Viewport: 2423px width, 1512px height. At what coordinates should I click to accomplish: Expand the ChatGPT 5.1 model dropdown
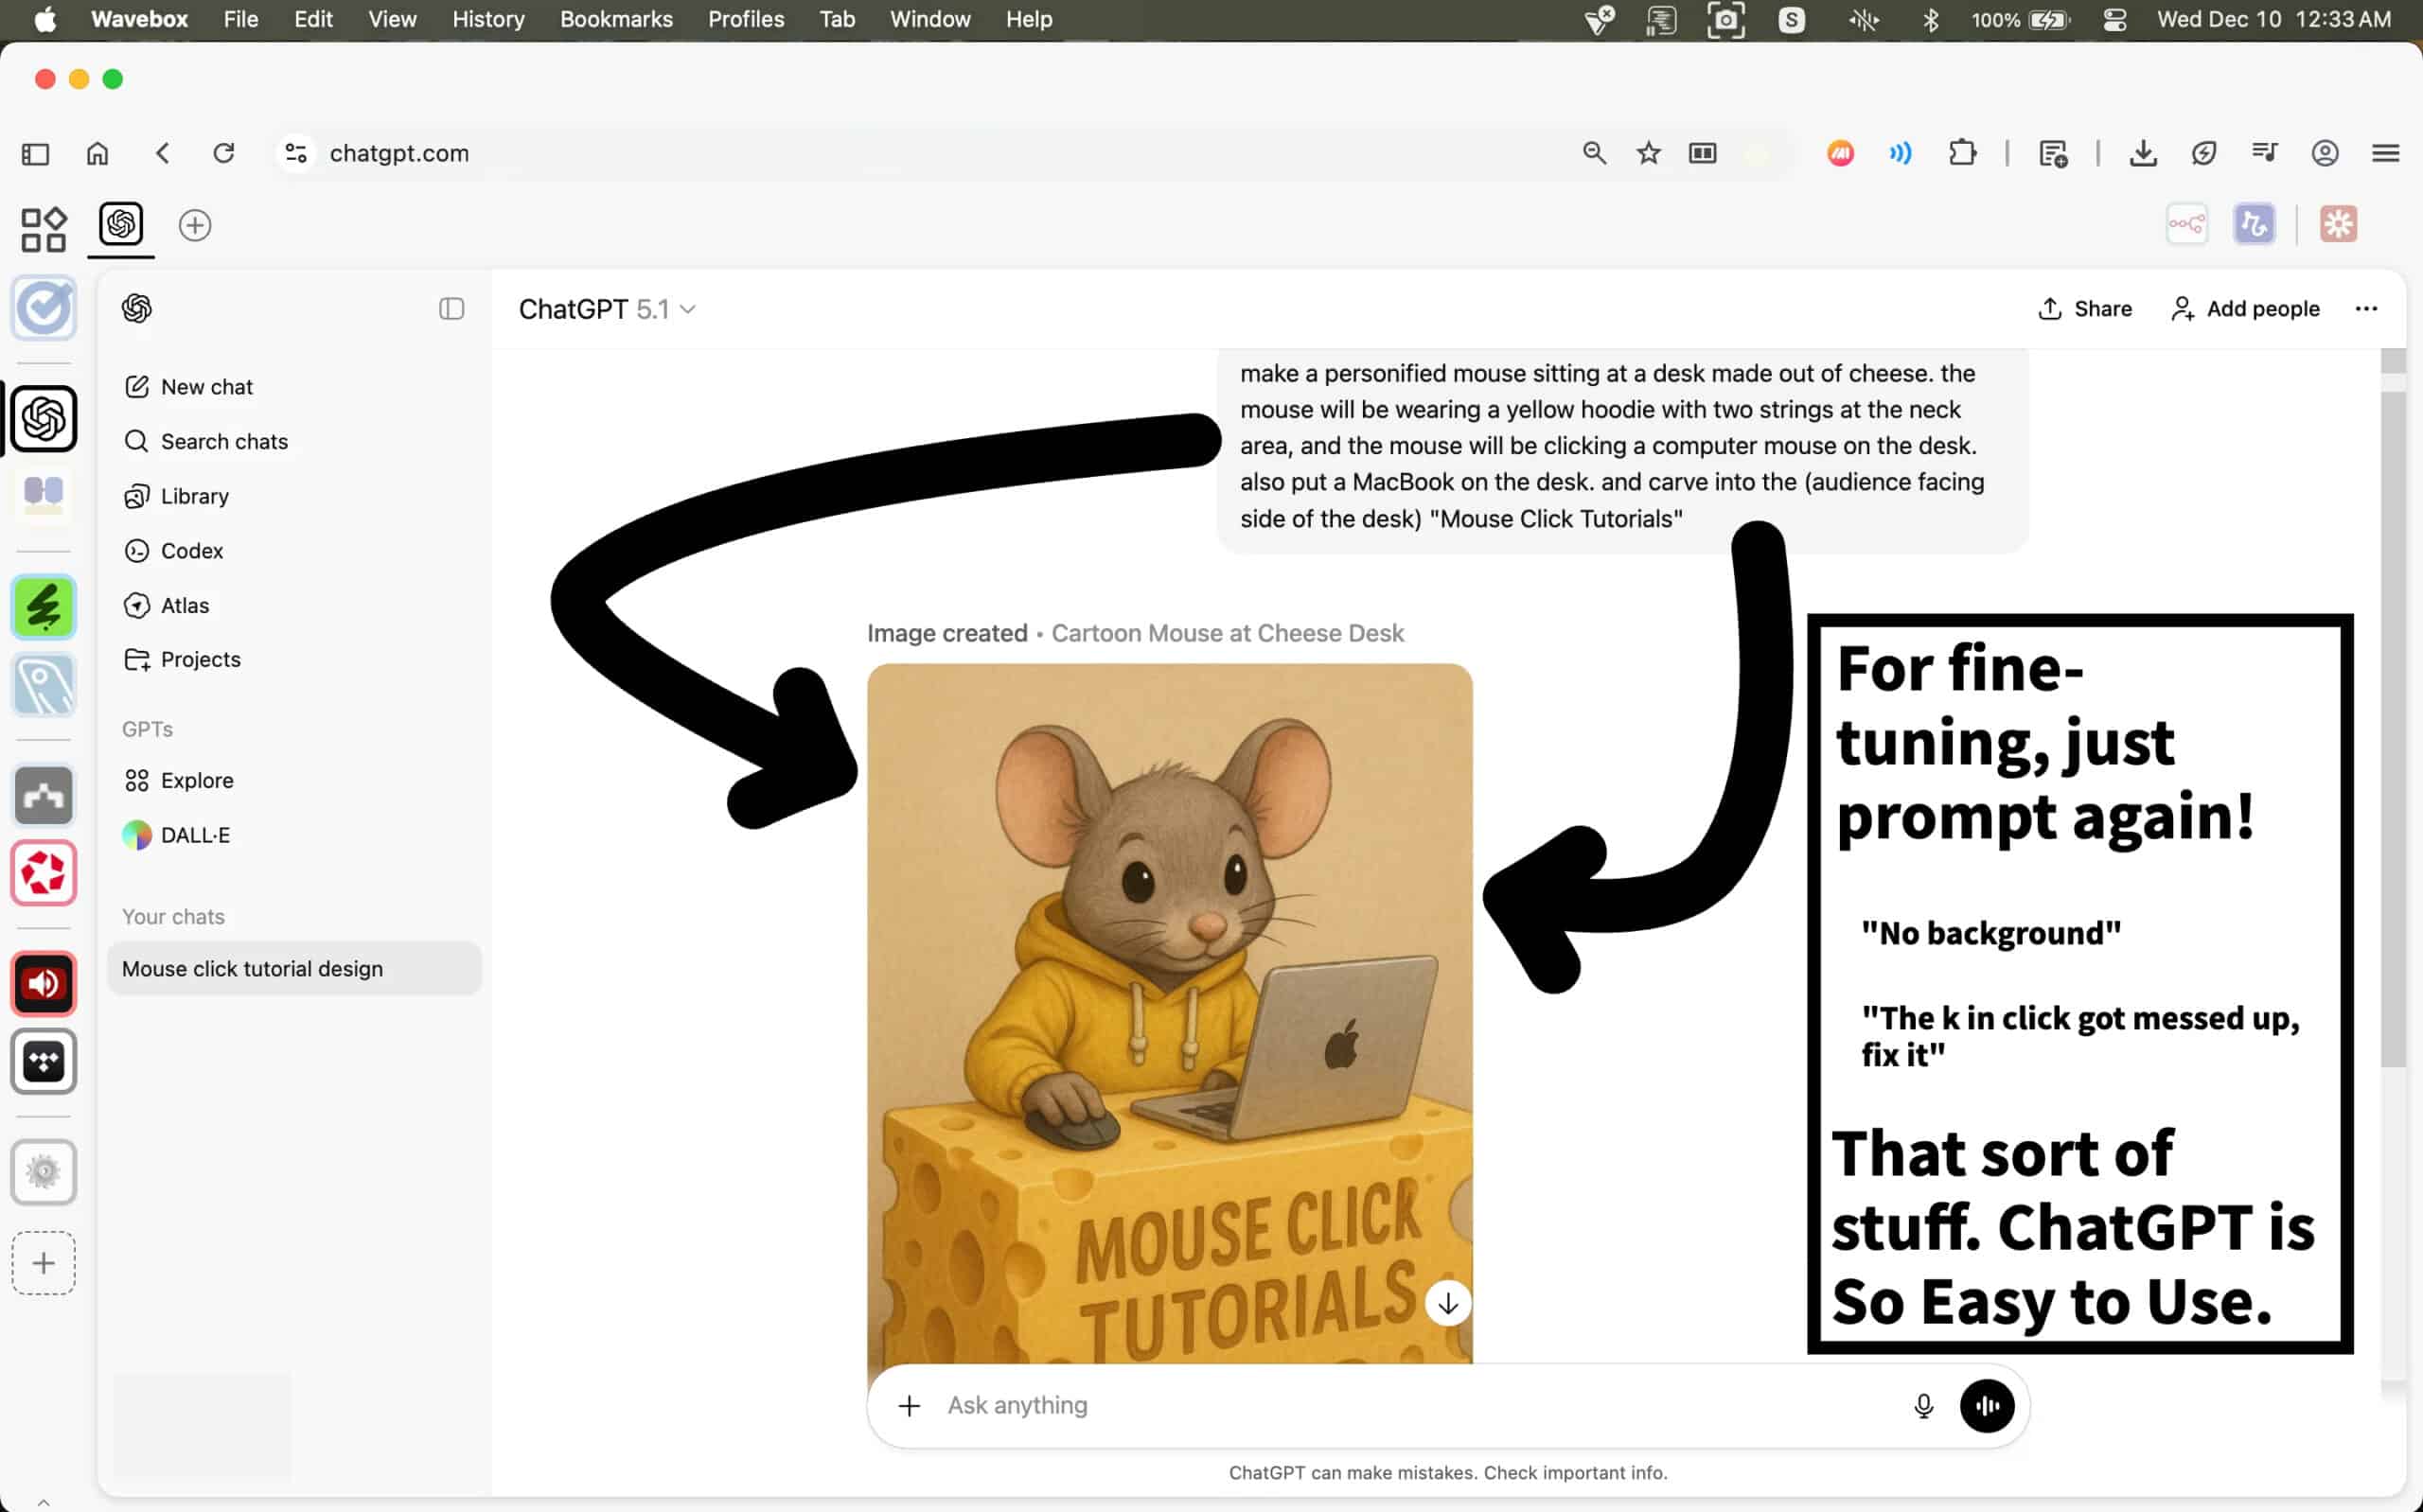point(607,309)
